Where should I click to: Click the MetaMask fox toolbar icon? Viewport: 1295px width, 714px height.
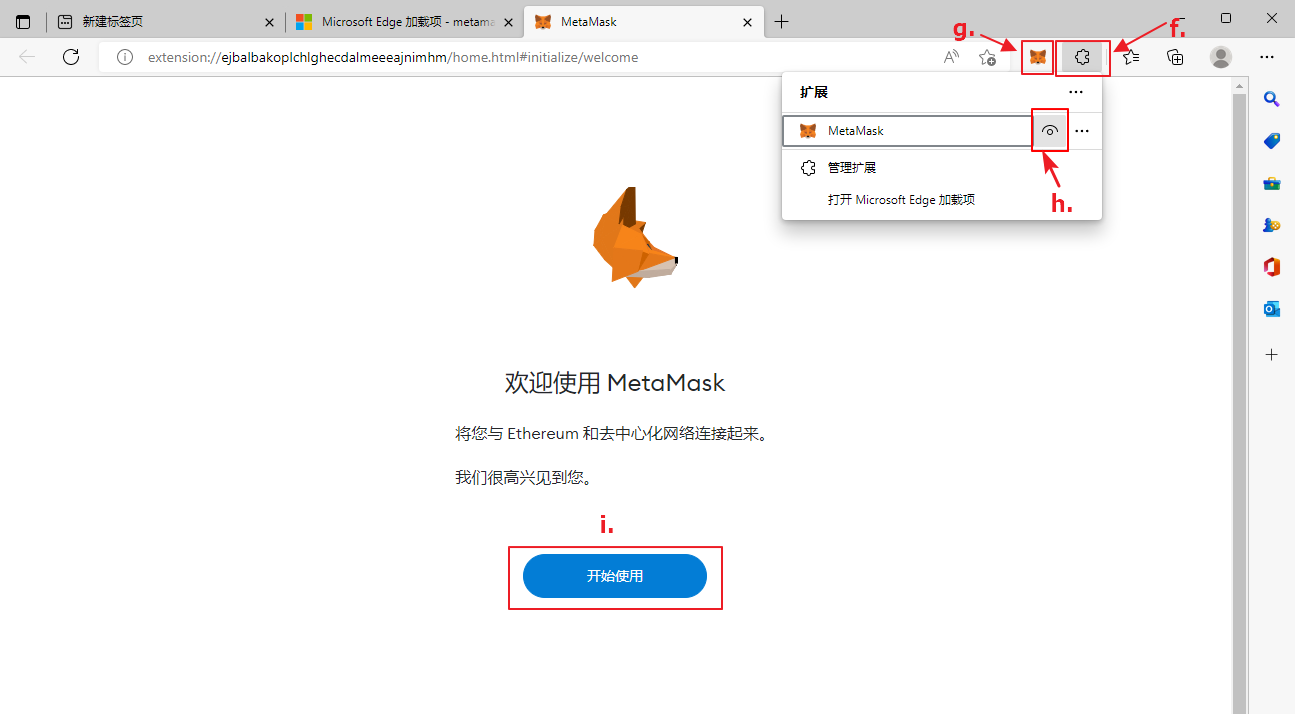[x=1038, y=57]
